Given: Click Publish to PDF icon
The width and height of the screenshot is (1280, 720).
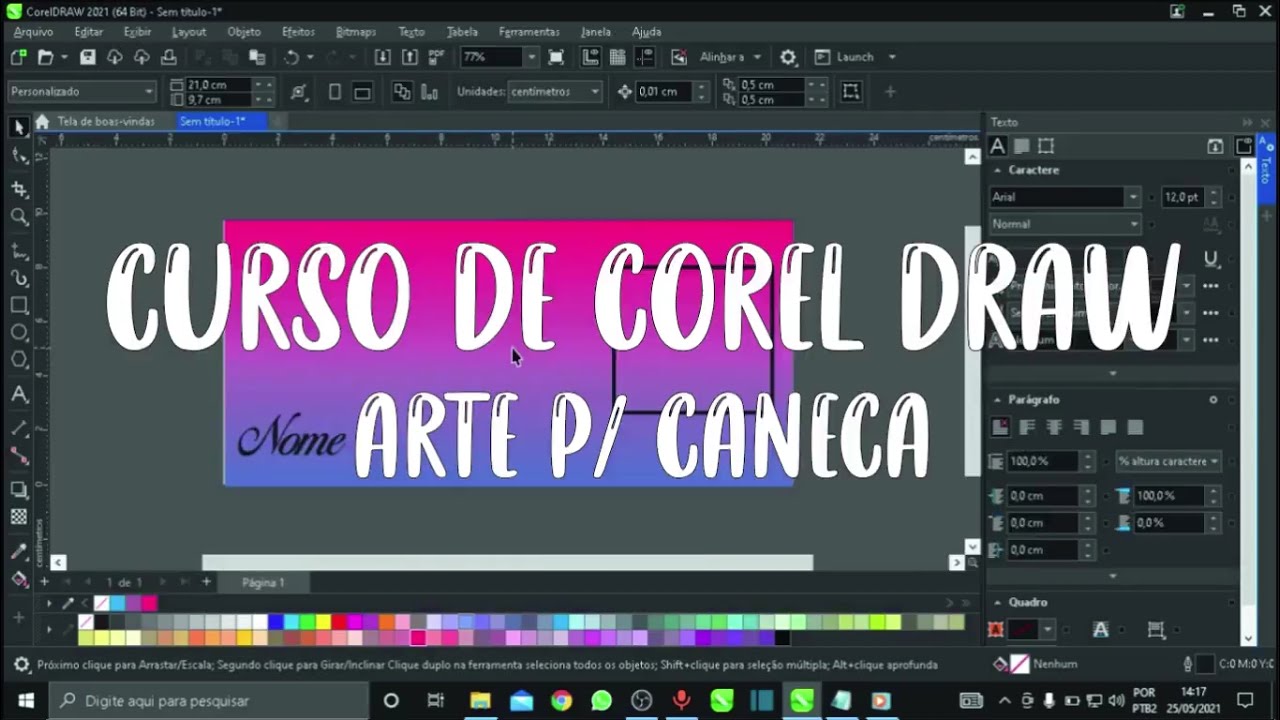Looking at the screenshot, I should pyautogui.click(x=436, y=57).
